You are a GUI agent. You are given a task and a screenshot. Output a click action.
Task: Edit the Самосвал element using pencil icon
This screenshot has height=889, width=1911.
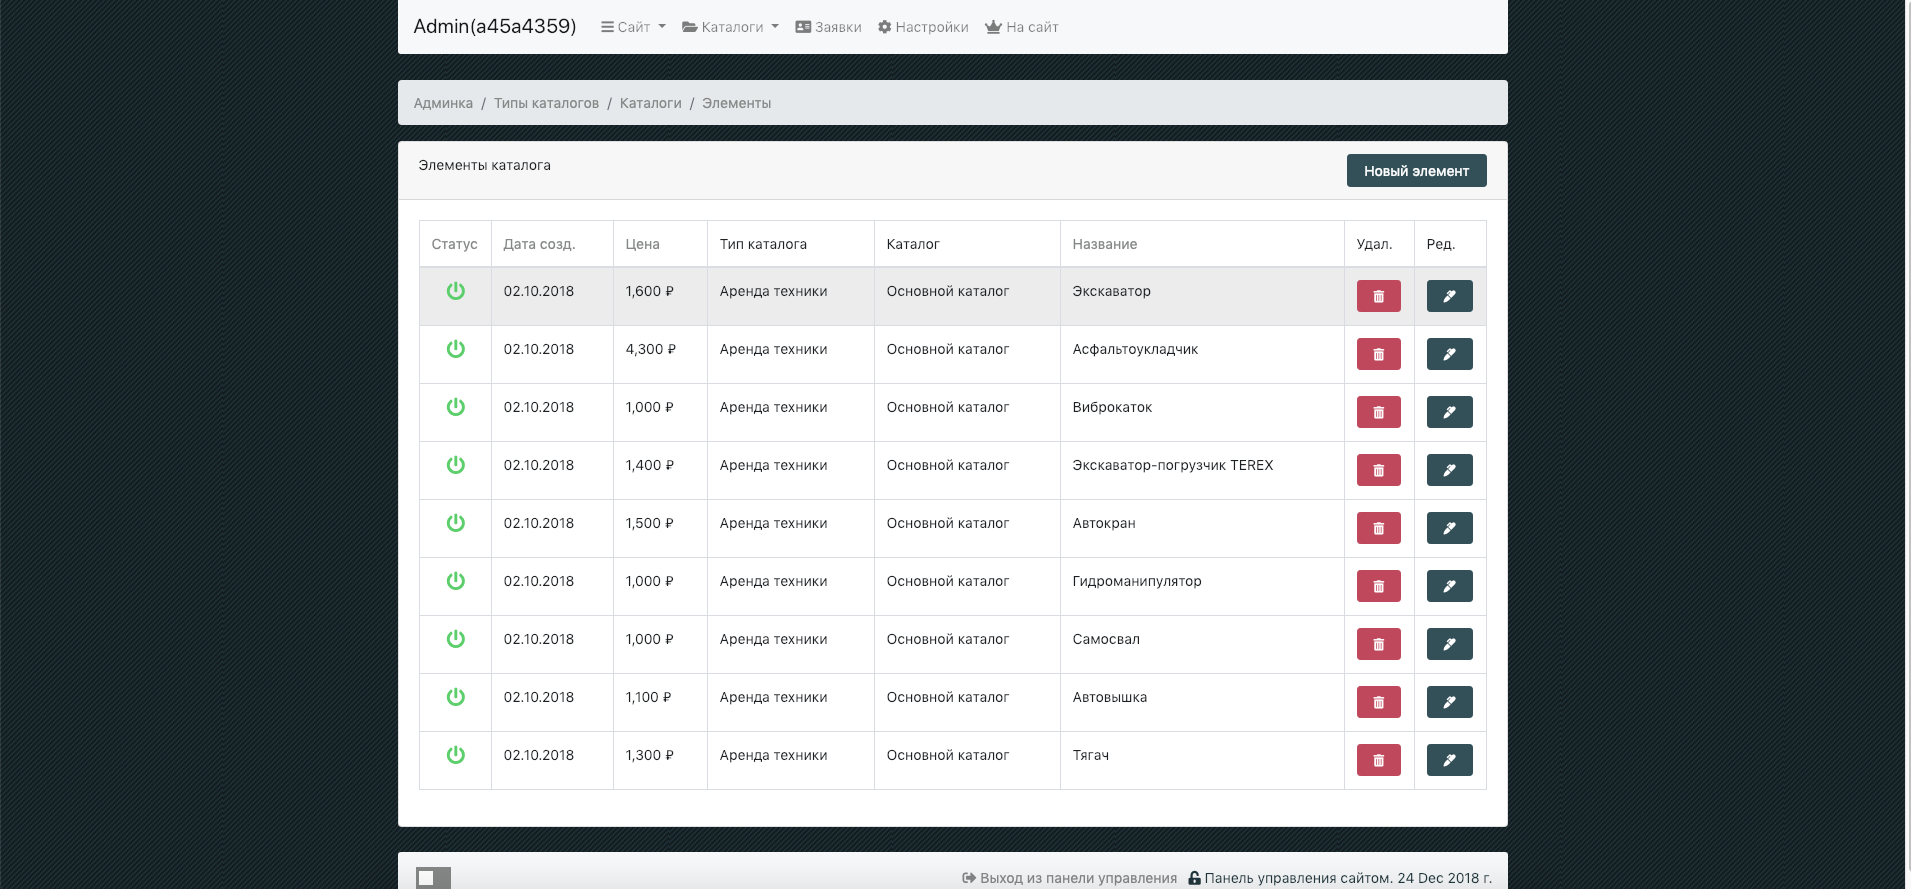point(1449,644)
